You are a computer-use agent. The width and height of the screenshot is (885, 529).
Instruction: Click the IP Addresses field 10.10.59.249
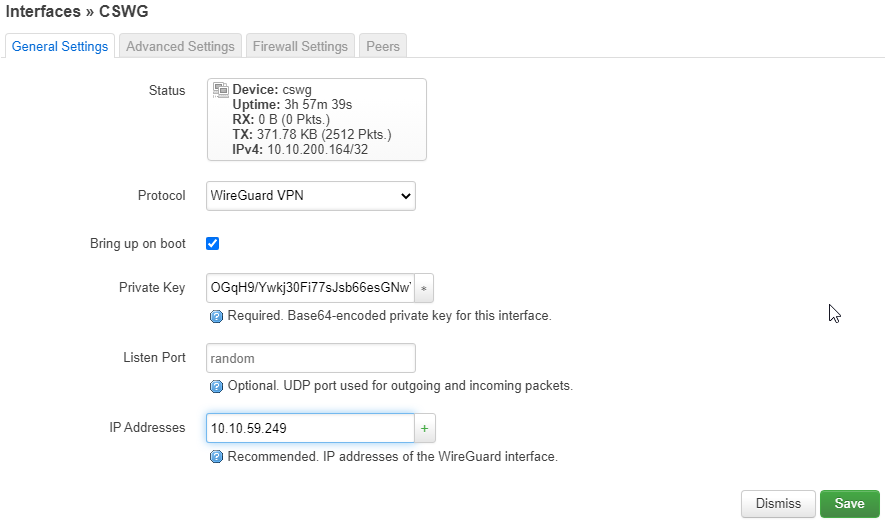[x=310, y=429]
